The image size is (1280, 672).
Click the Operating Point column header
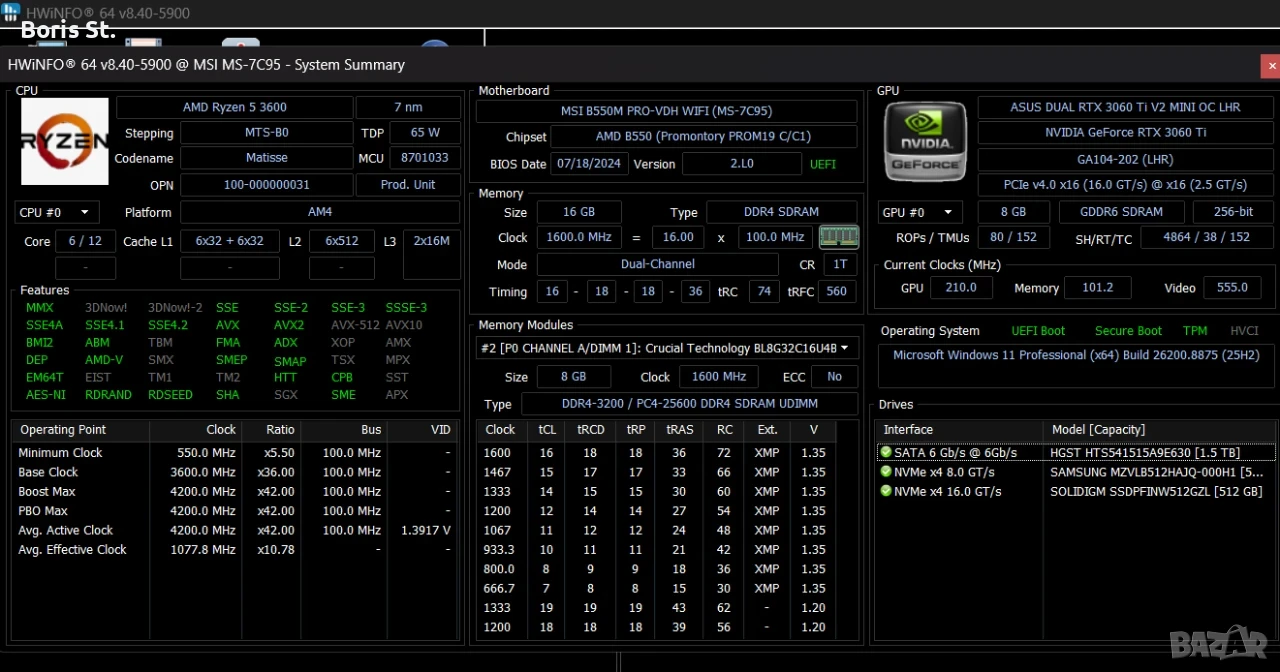[81, 429]
